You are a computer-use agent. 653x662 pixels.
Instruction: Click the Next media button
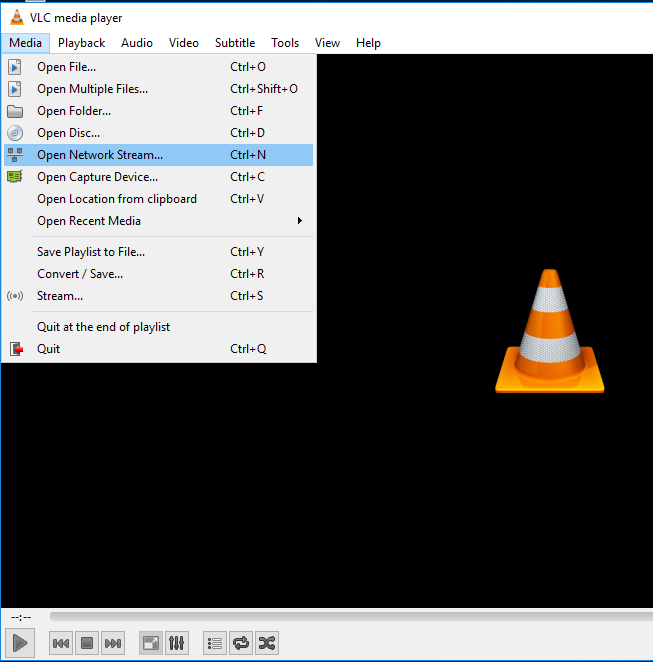113,643
